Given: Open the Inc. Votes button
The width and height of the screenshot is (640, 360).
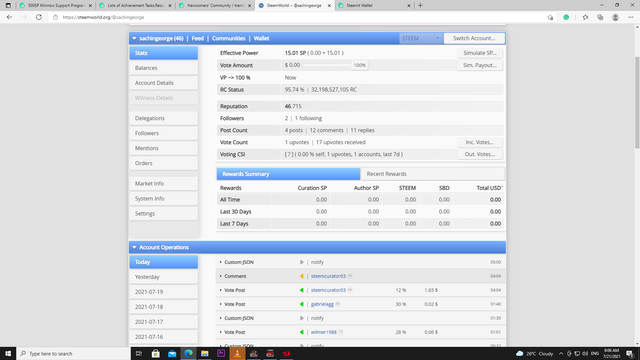Looking at the screenshot, I should [480, 142].
